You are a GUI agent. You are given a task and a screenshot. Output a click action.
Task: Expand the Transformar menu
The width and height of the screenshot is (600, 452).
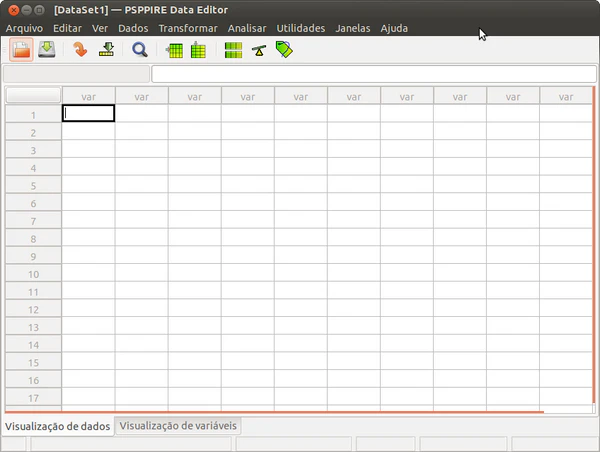188,28
